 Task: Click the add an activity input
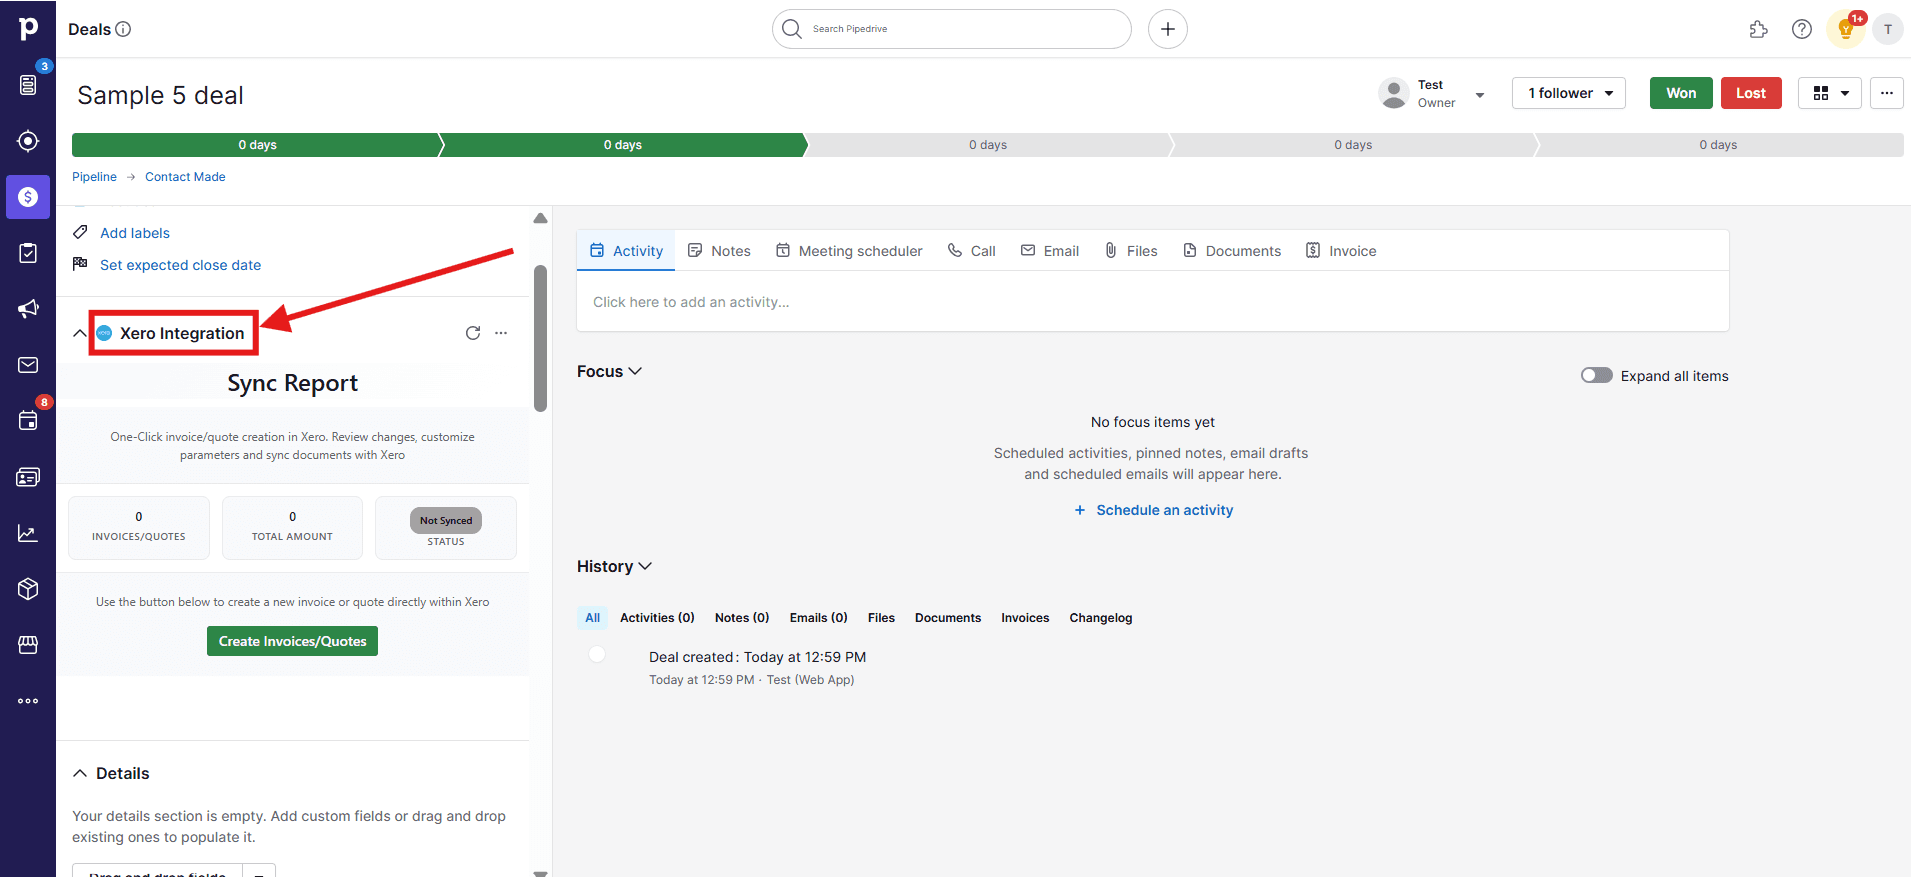1153,302
